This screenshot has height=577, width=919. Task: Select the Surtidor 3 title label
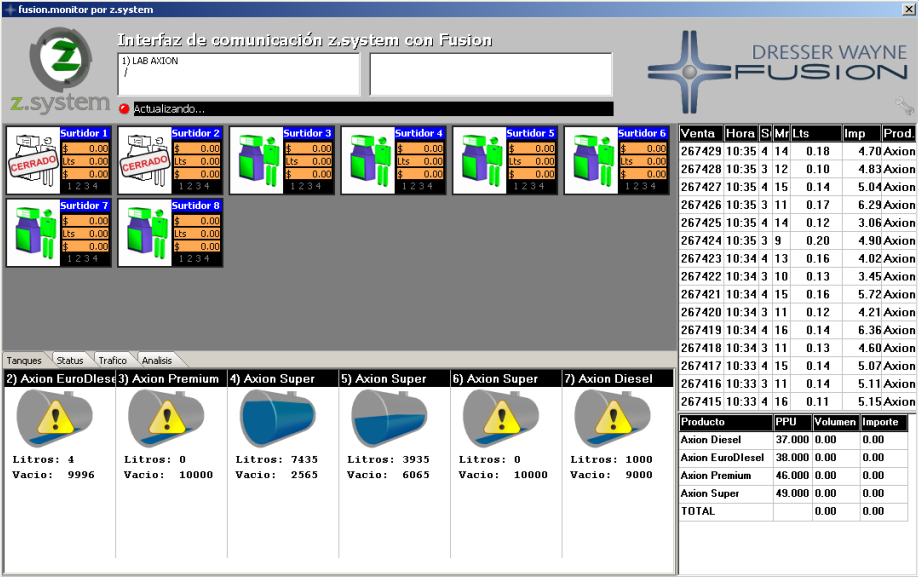click(x=307, y=133)
